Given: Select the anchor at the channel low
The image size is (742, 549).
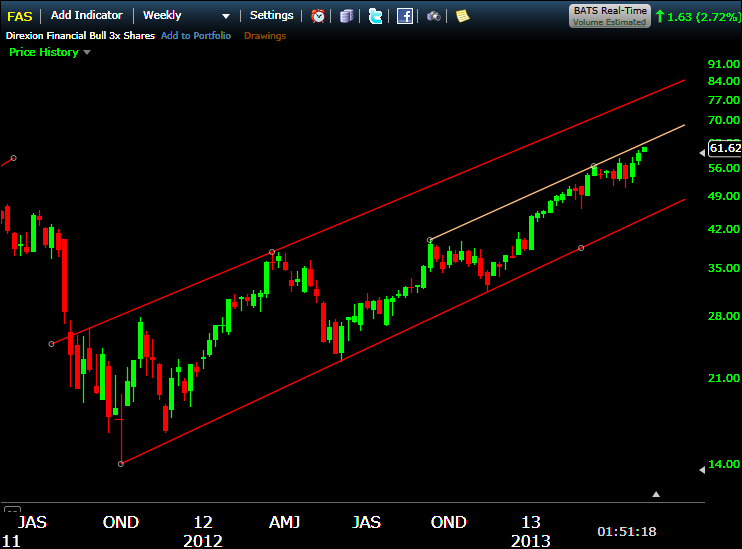Looking at the screenshot, I should (121, 464).
